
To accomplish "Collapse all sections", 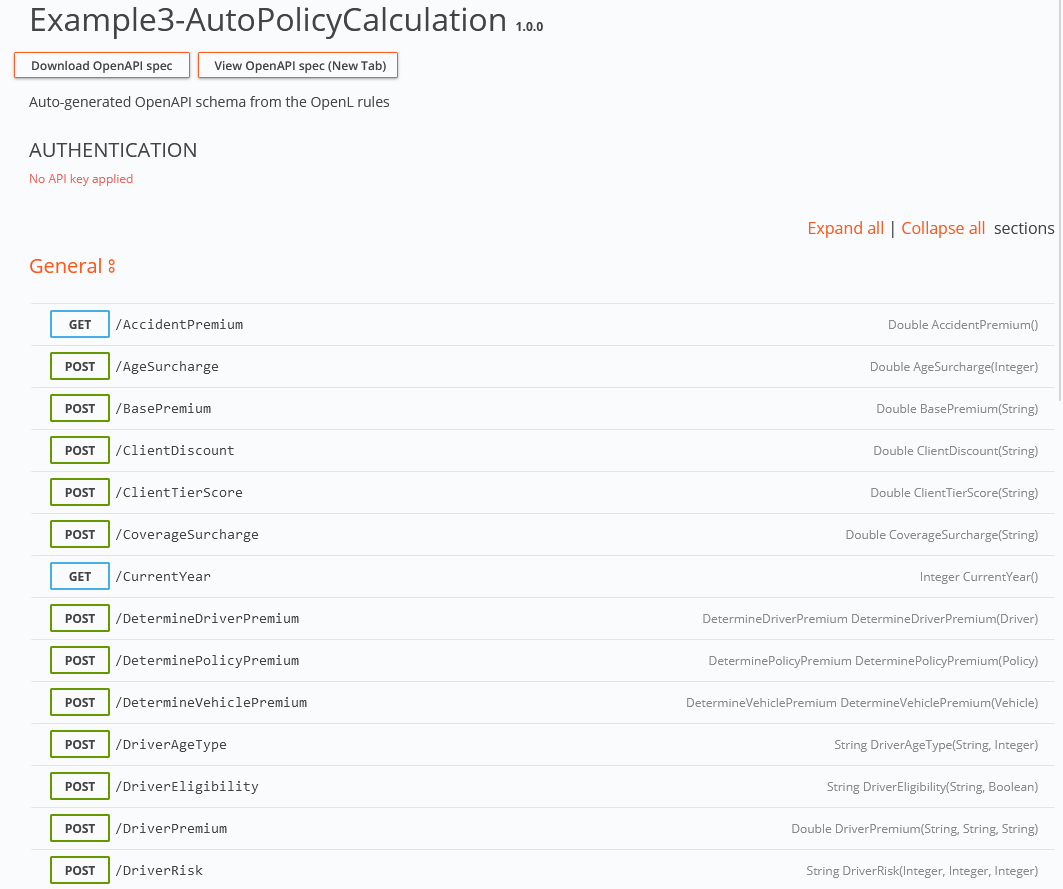I will click(943, 228).
